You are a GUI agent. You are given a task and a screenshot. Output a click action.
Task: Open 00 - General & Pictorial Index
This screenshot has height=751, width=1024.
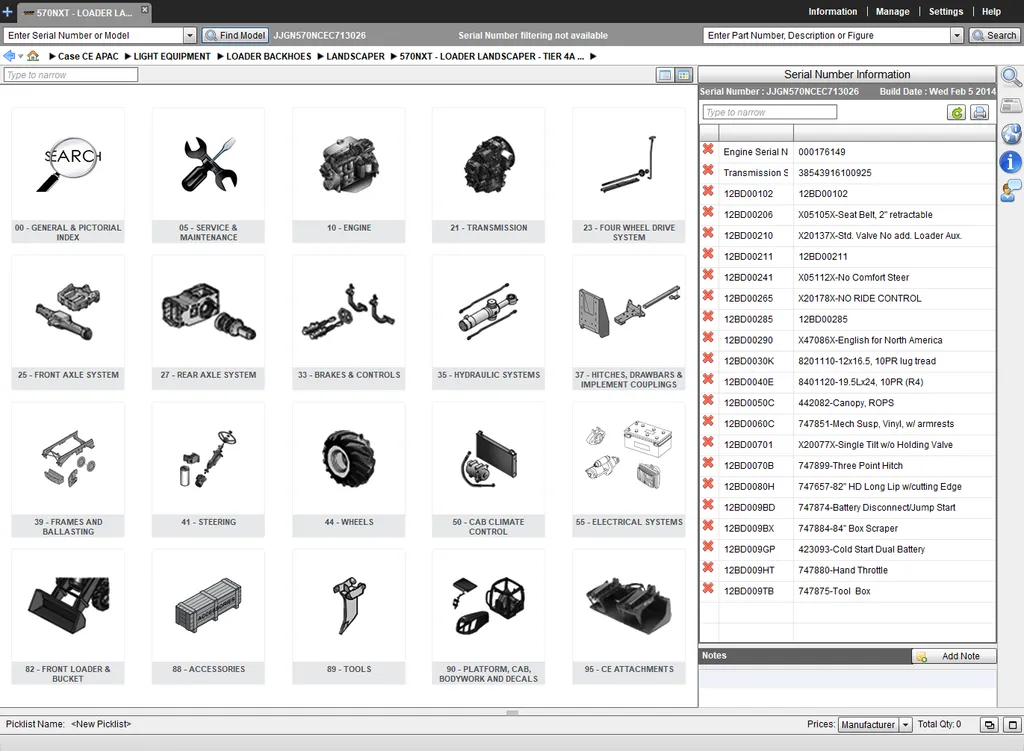[x=68, y=176]
